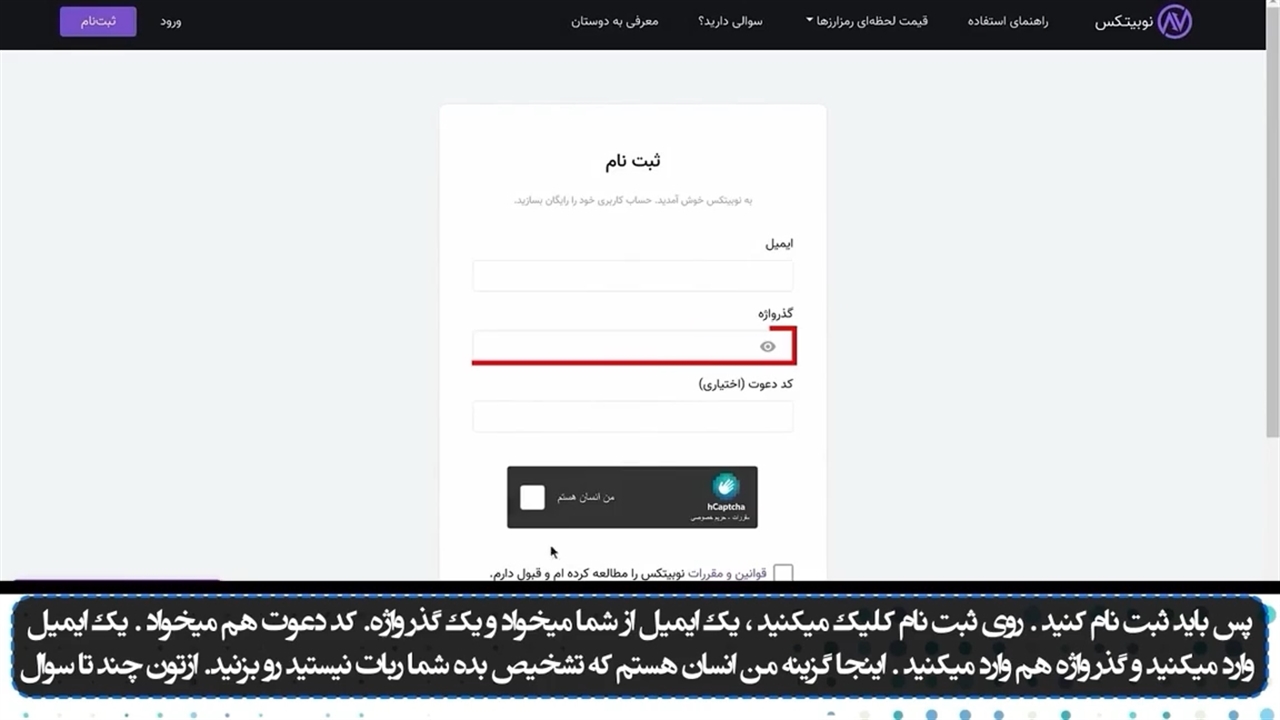Viewport: 1280px width, 720px height.
Task: Expand the 'قیمت لحظه‌ای رمزارزها' dropdown arrow
Action: tap(810, 21)
